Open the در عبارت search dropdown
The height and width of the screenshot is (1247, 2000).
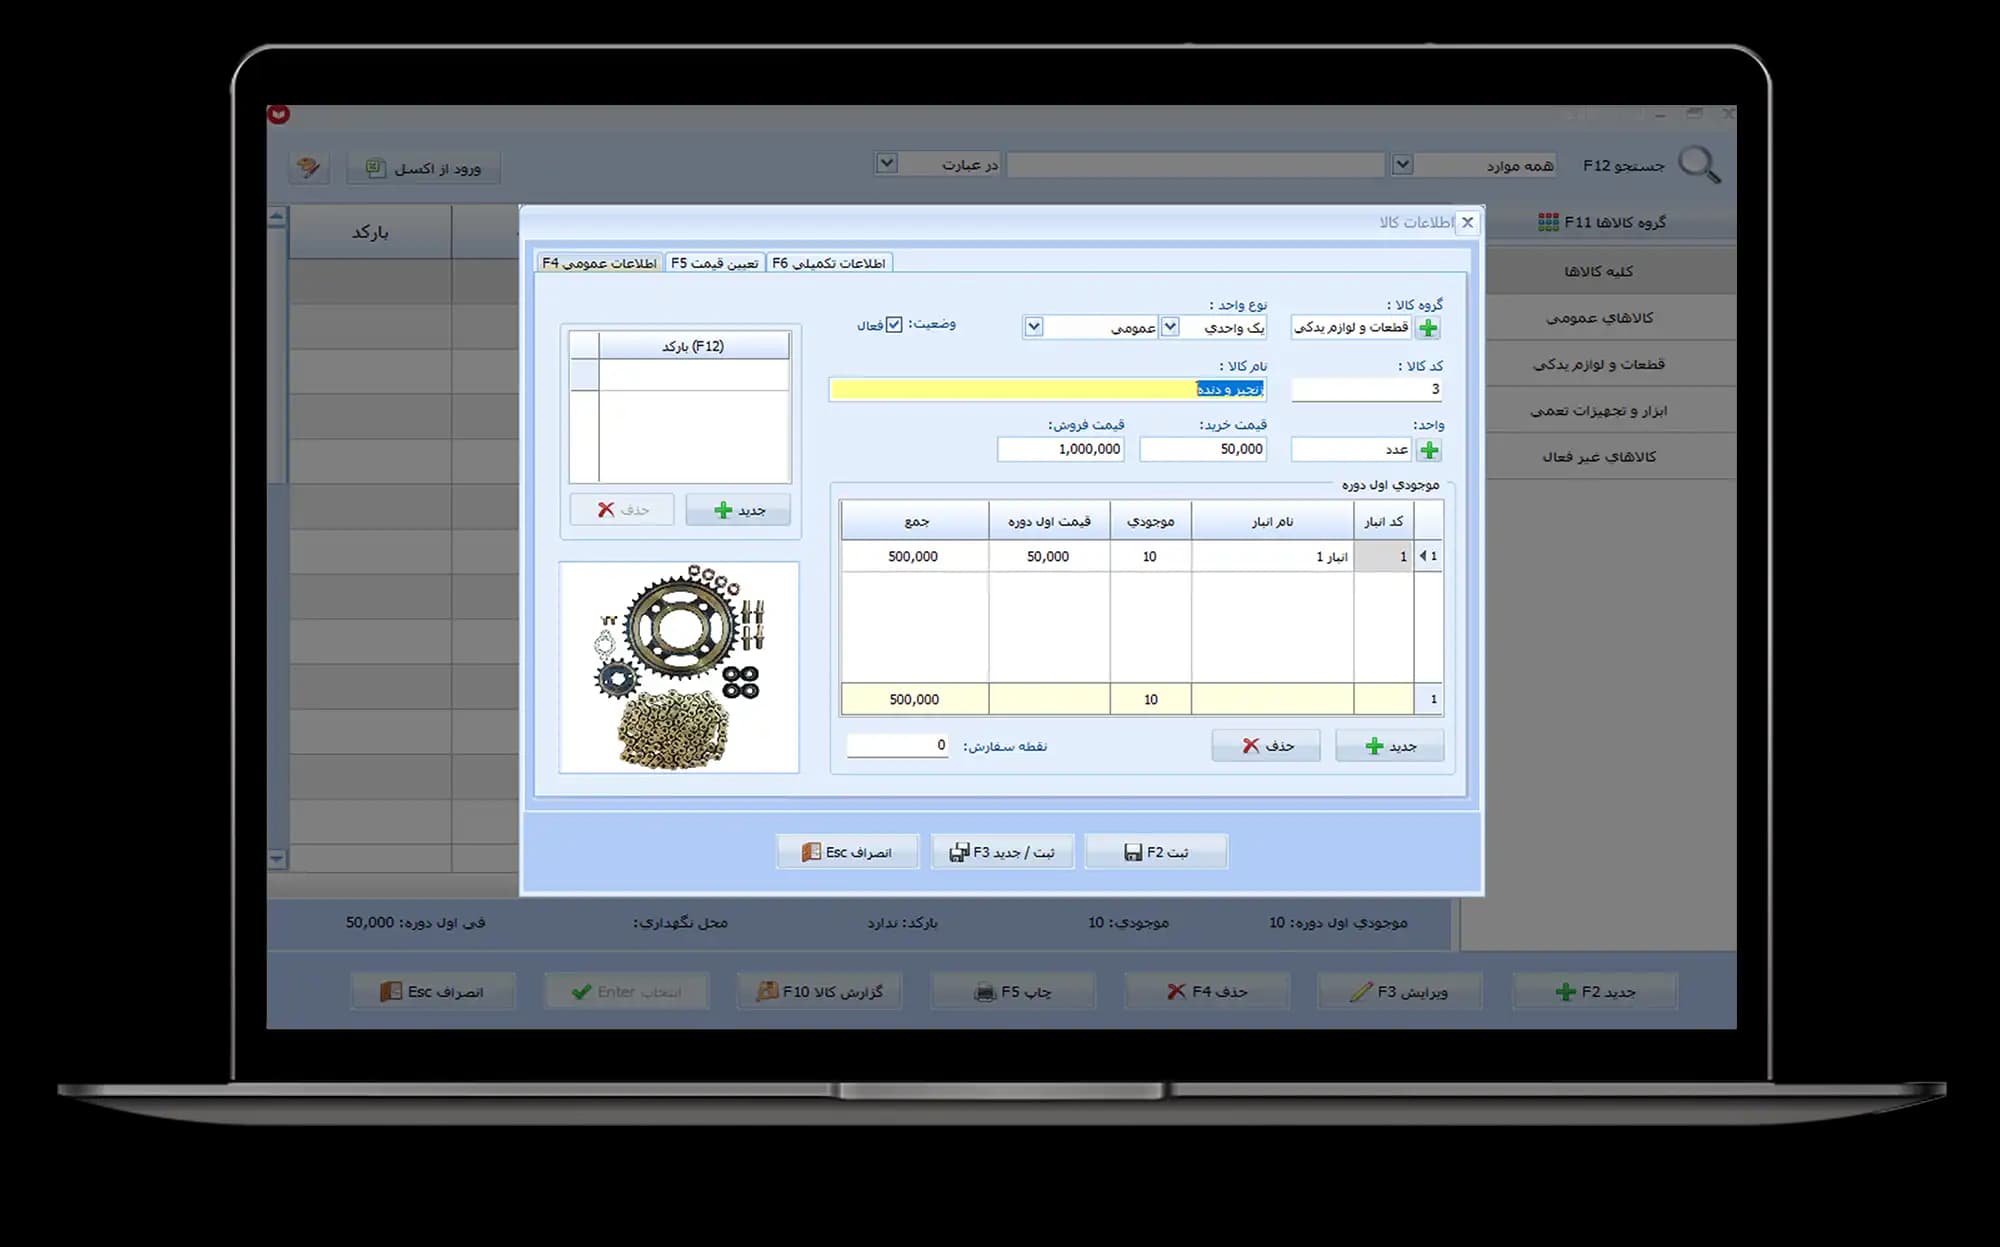click(887, 163)
